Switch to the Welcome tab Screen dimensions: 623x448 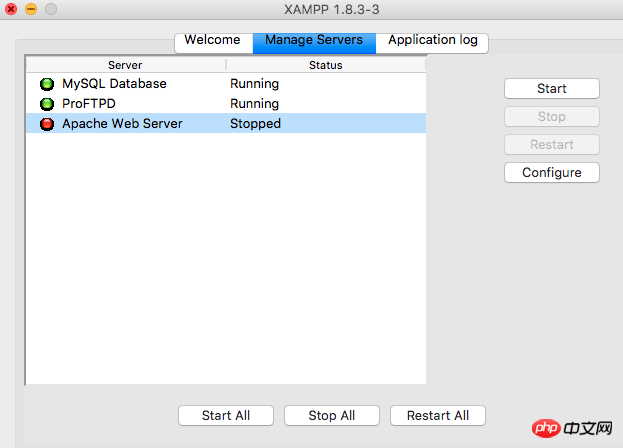[x=214, y=43]
